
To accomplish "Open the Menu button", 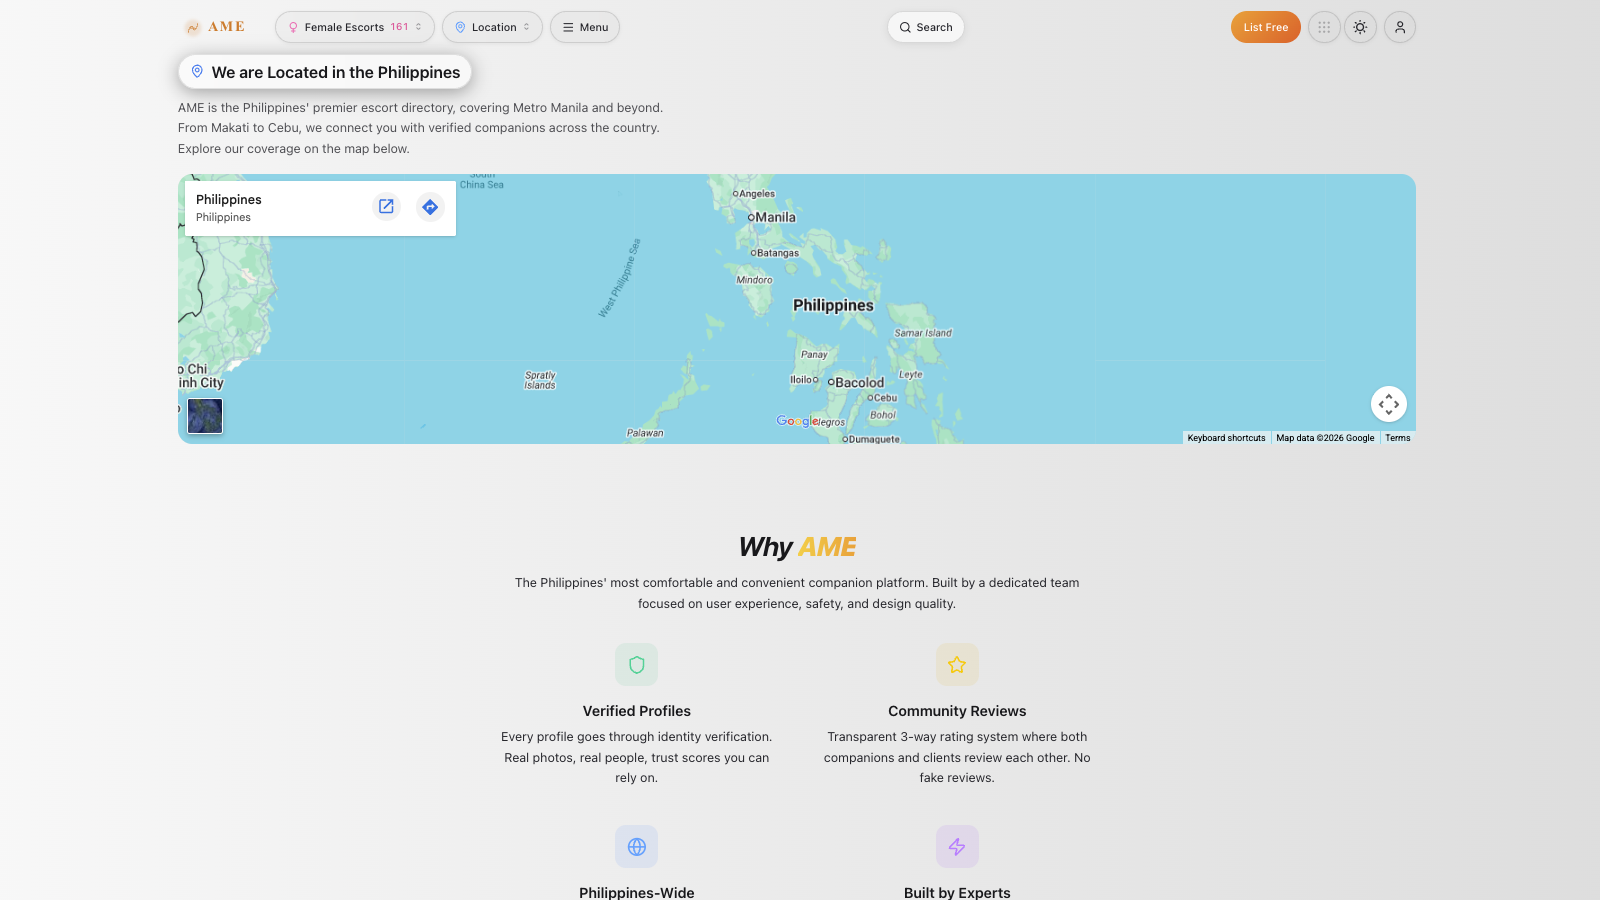I will point(585,27).
